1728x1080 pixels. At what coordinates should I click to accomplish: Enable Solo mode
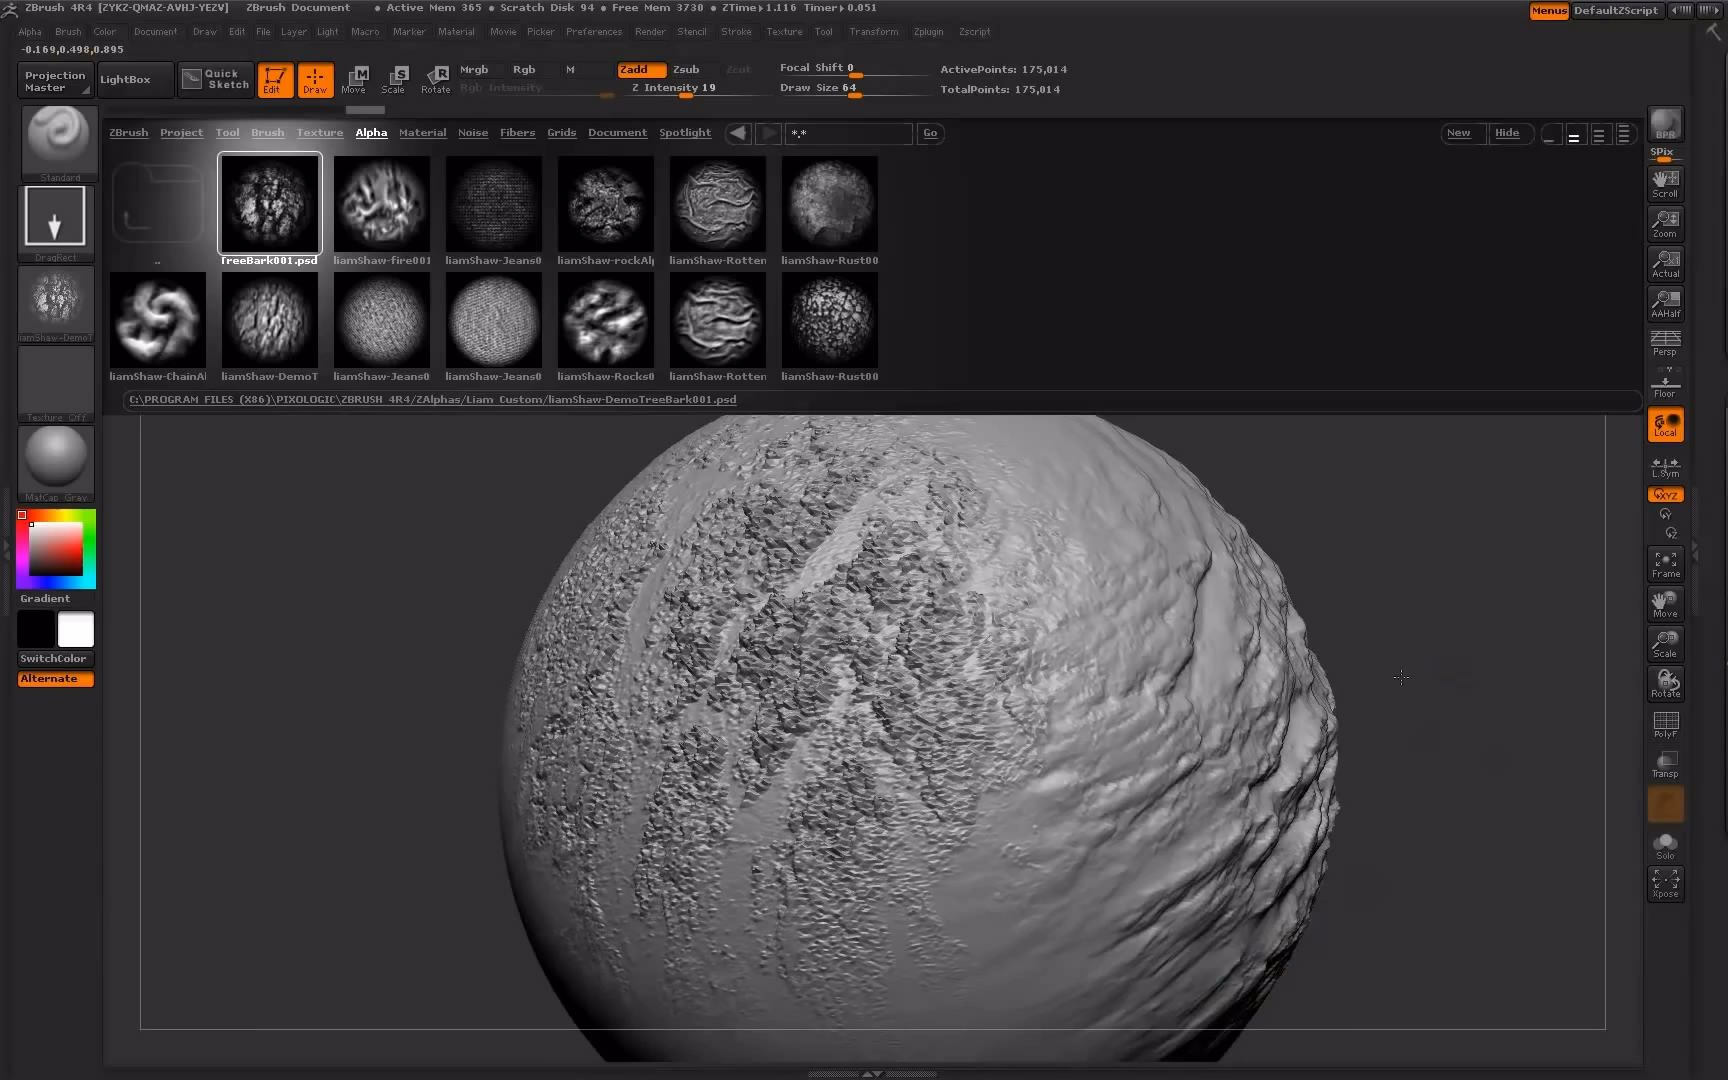[x=1665, y=845]
